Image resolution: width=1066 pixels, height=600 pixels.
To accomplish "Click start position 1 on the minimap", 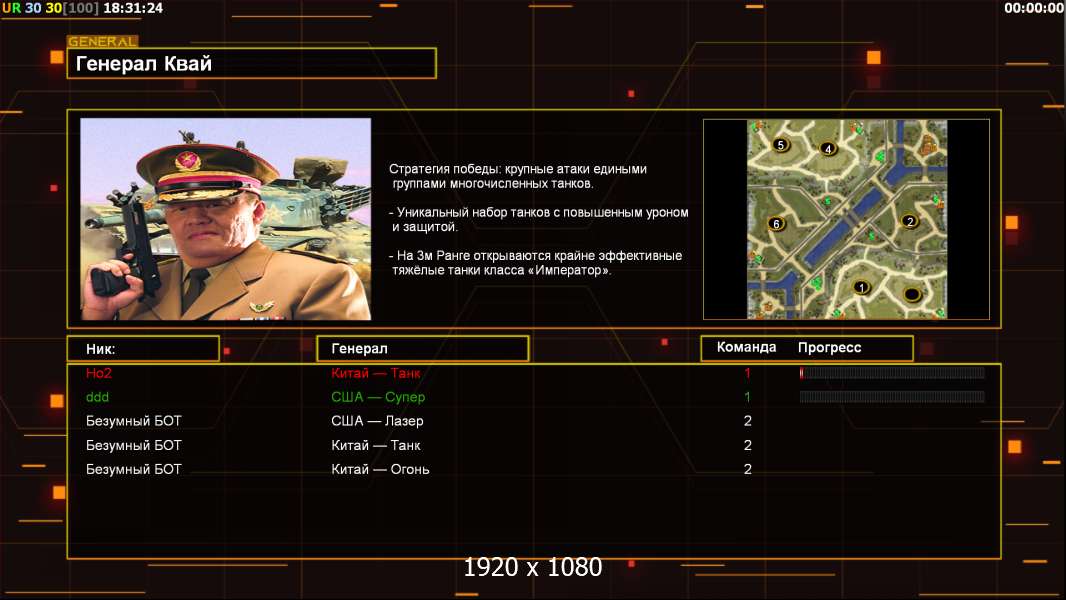I will coord(861,287).
